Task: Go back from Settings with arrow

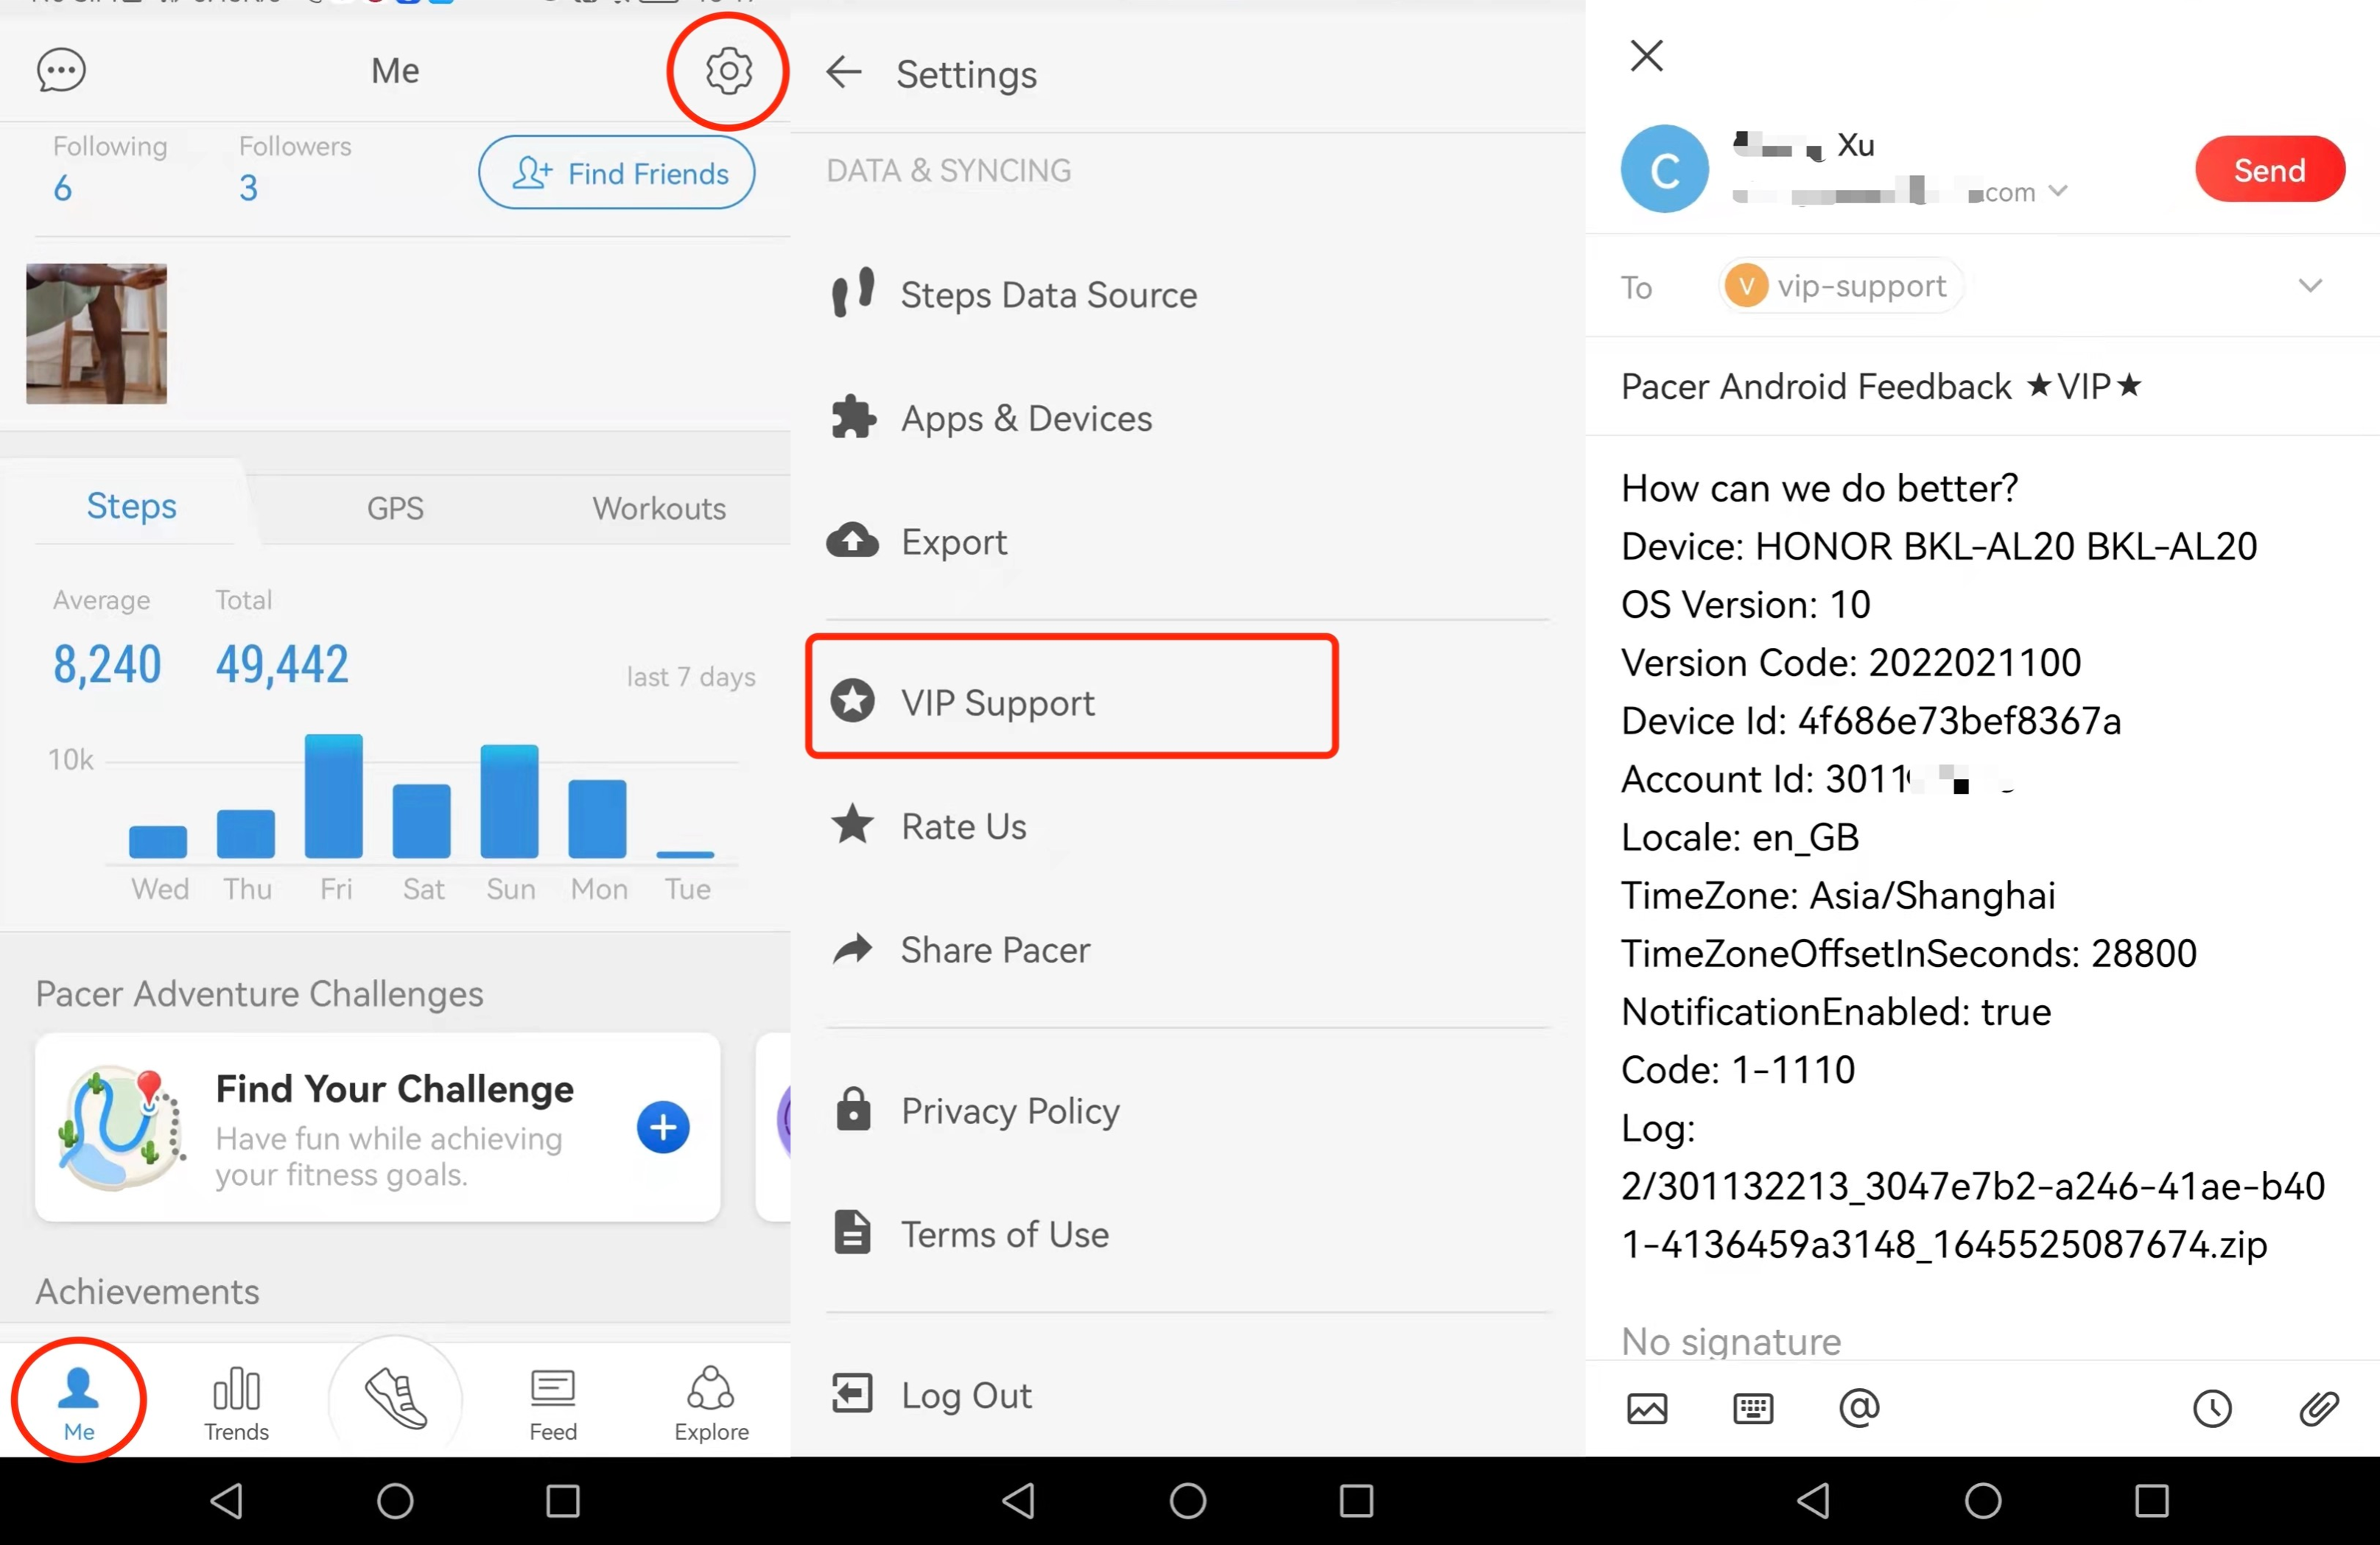Action: point(844,72)
